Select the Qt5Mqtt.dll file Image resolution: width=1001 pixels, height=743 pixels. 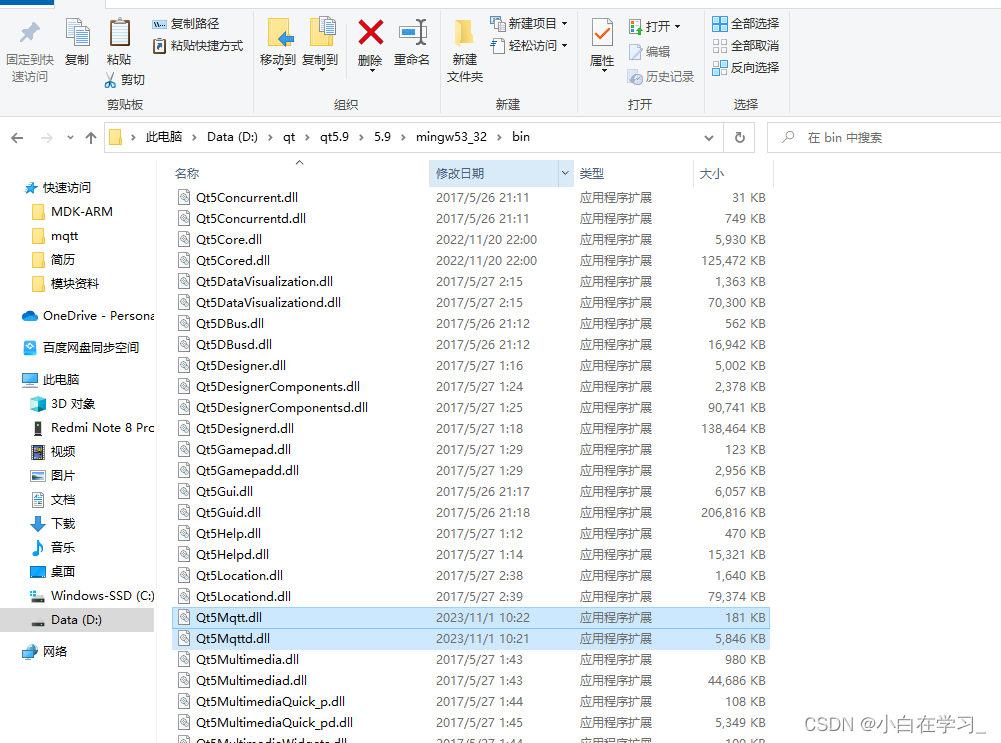[x=470, y=618]
